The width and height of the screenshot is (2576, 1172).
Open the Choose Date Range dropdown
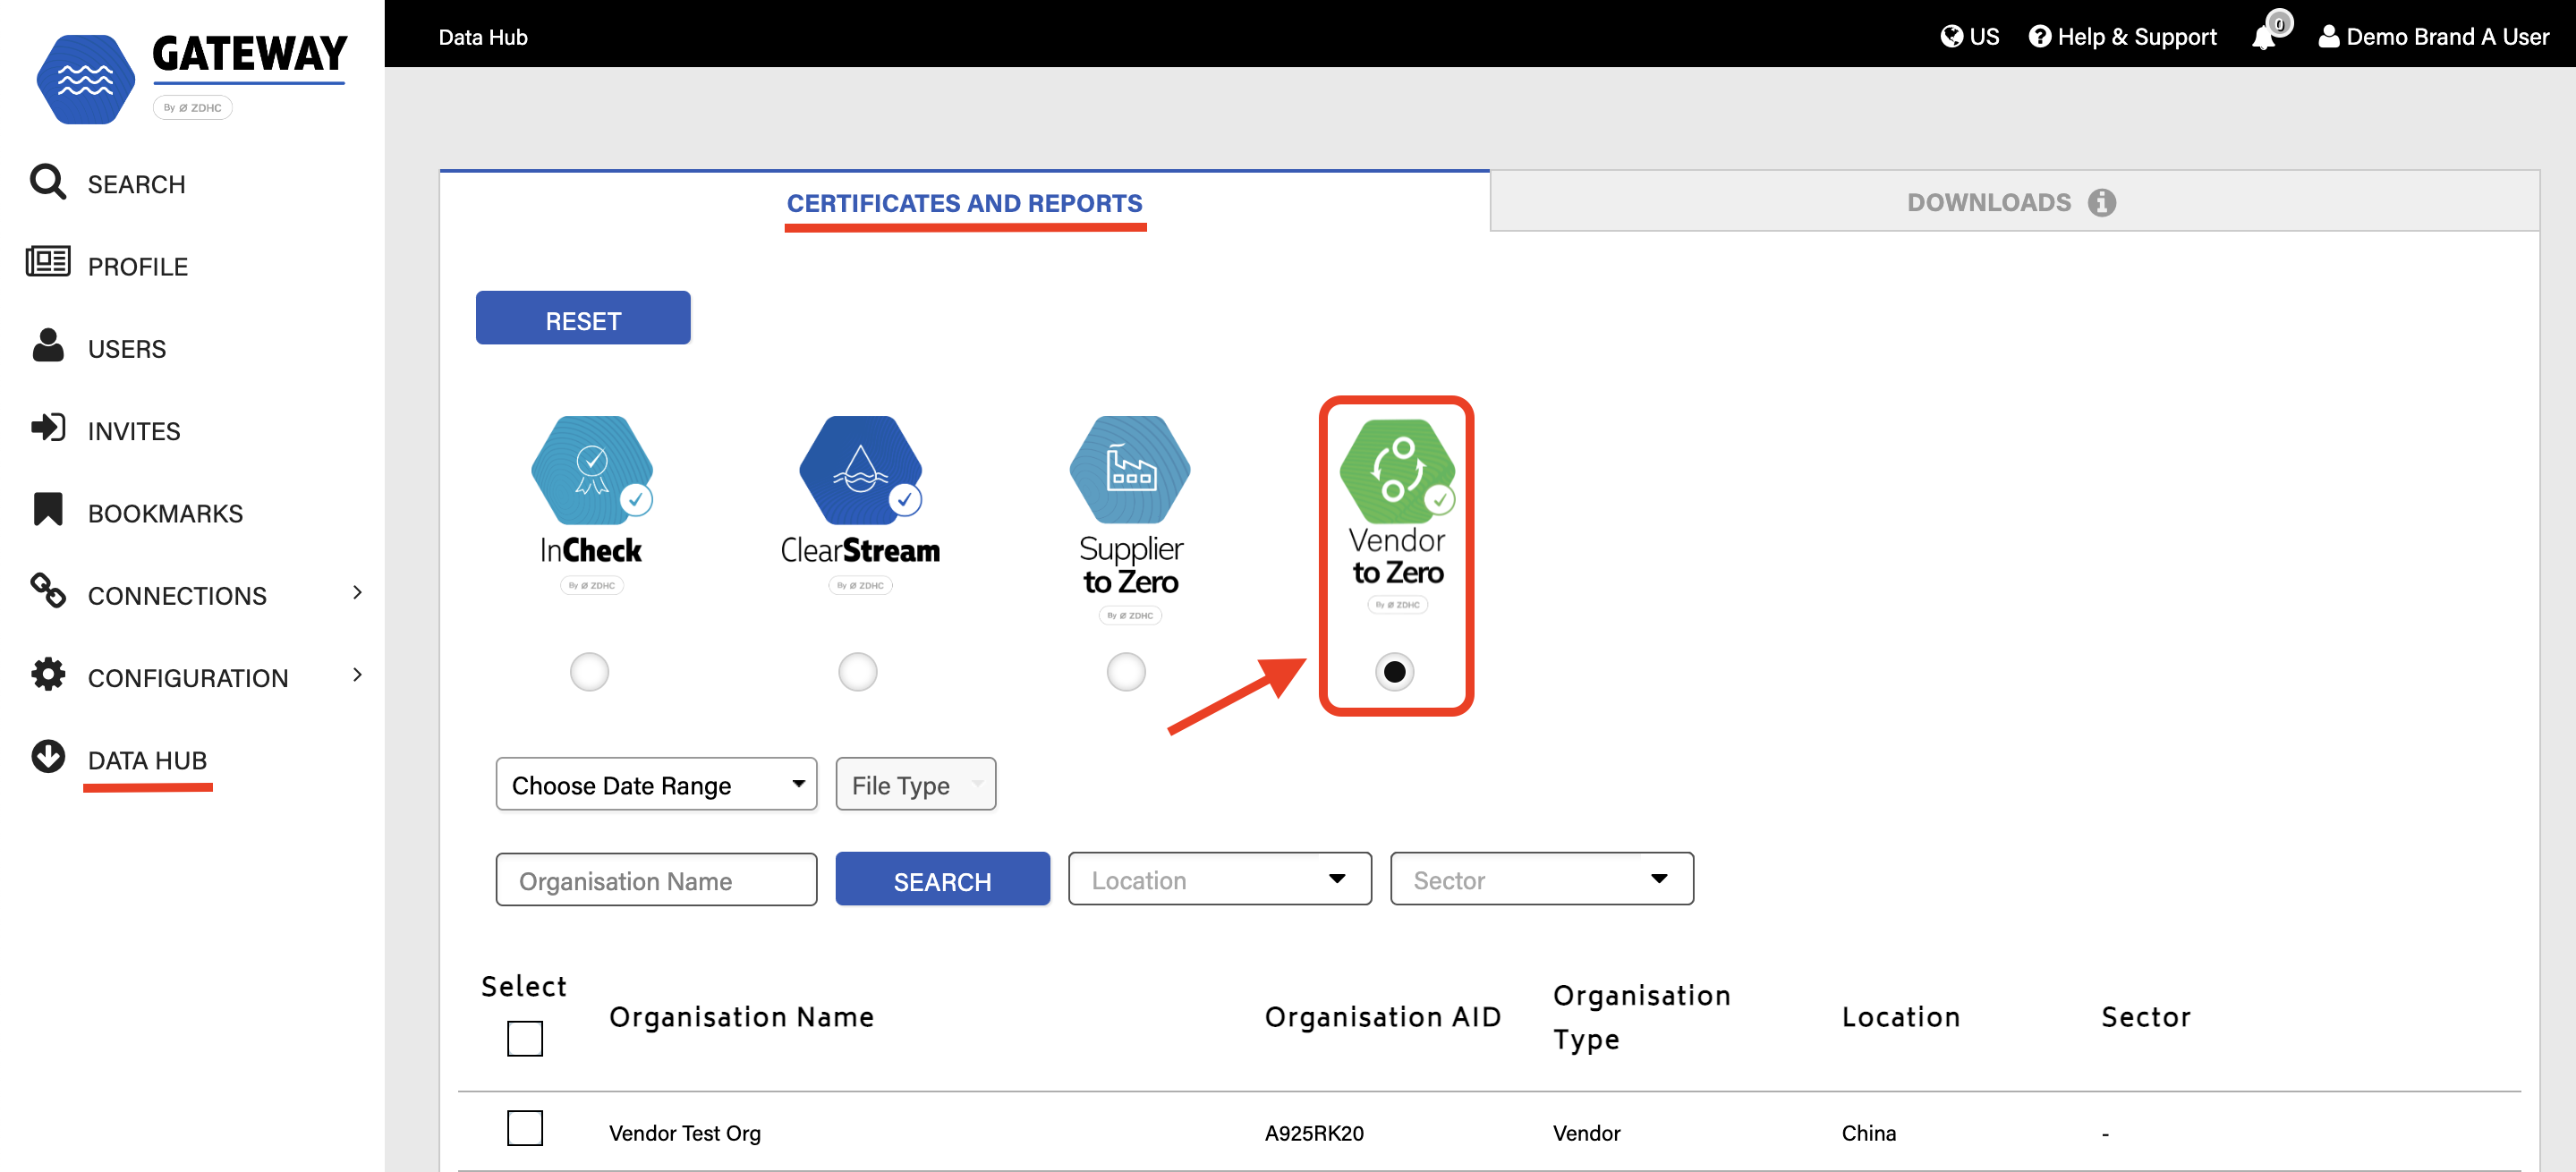coord(656,784)
